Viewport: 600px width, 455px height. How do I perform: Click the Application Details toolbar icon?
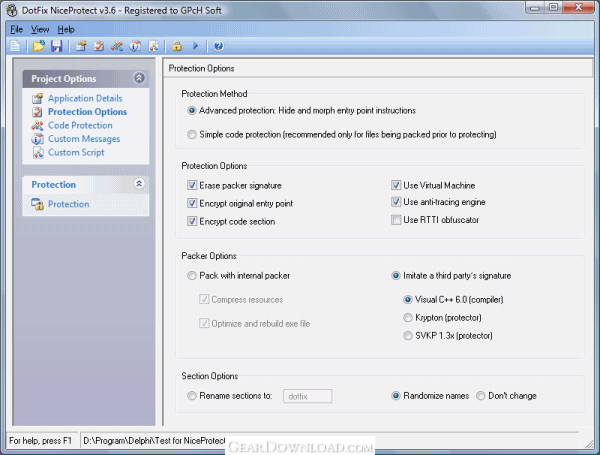coord(81,46)
